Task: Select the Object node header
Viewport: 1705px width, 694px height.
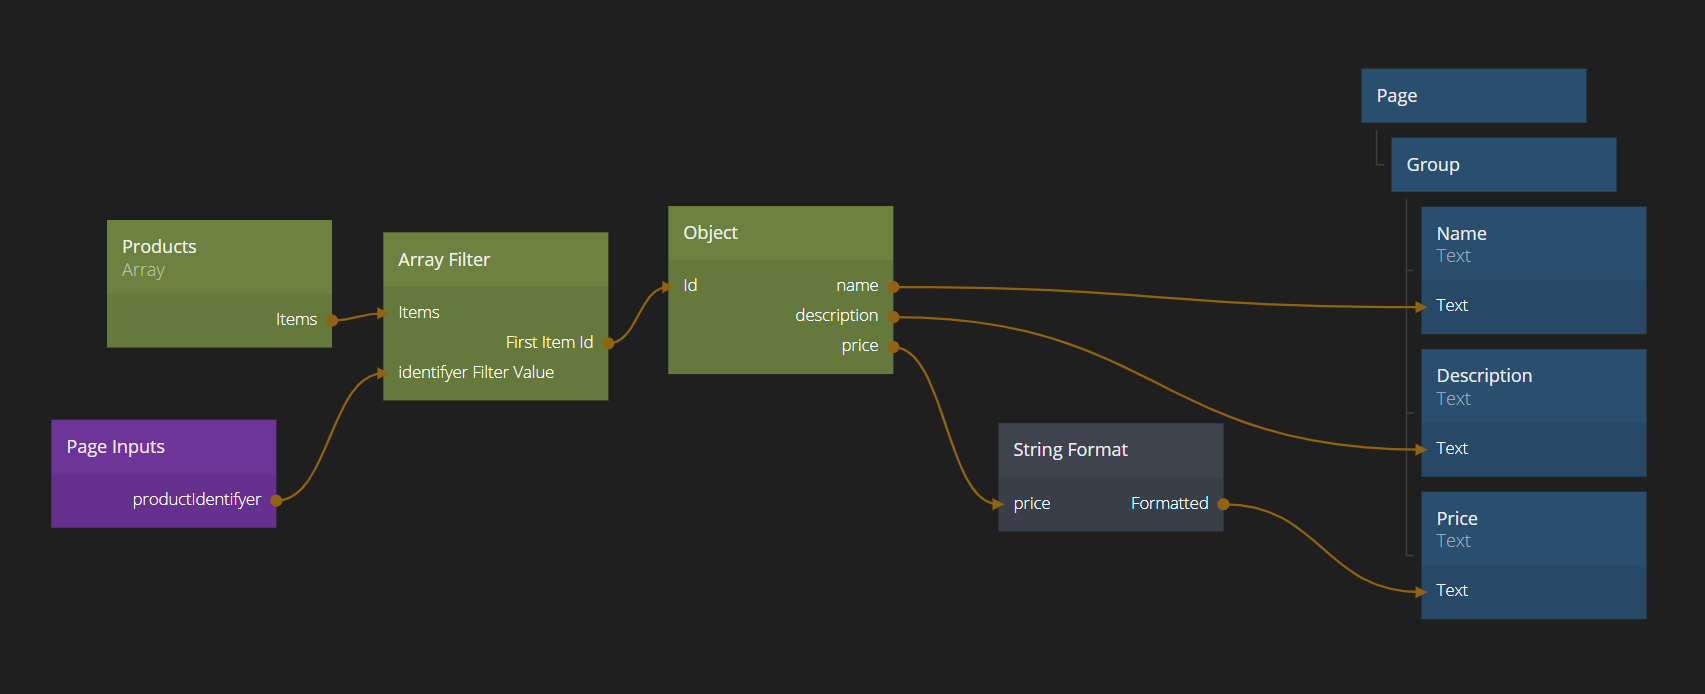Action: pos(780,233)
